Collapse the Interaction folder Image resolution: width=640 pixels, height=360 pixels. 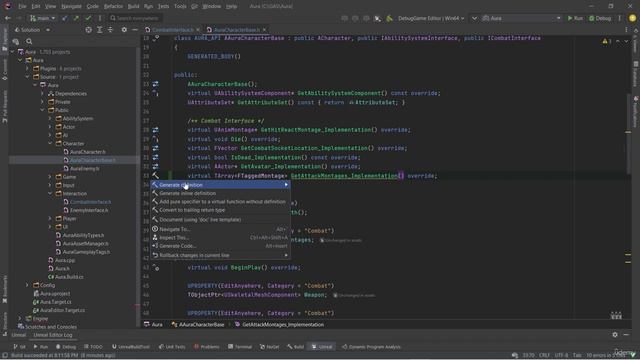click(x=50, y=193)
